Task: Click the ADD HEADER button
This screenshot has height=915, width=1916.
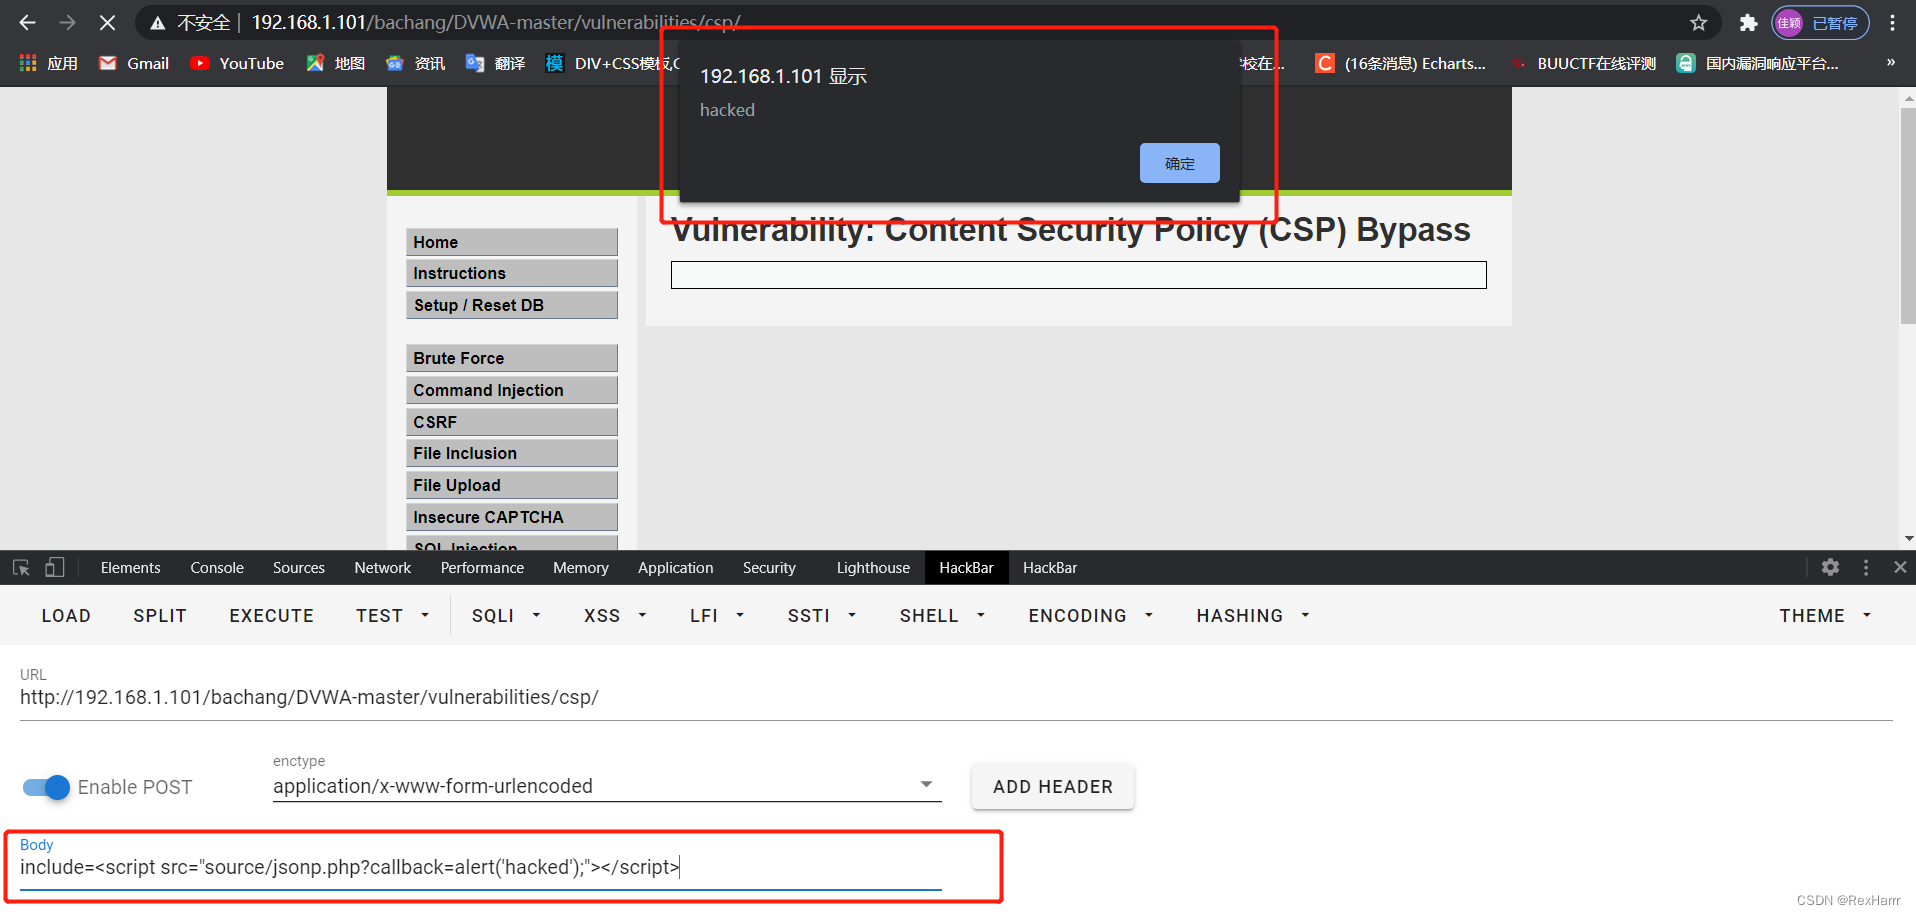Action: coord(1052,787)
